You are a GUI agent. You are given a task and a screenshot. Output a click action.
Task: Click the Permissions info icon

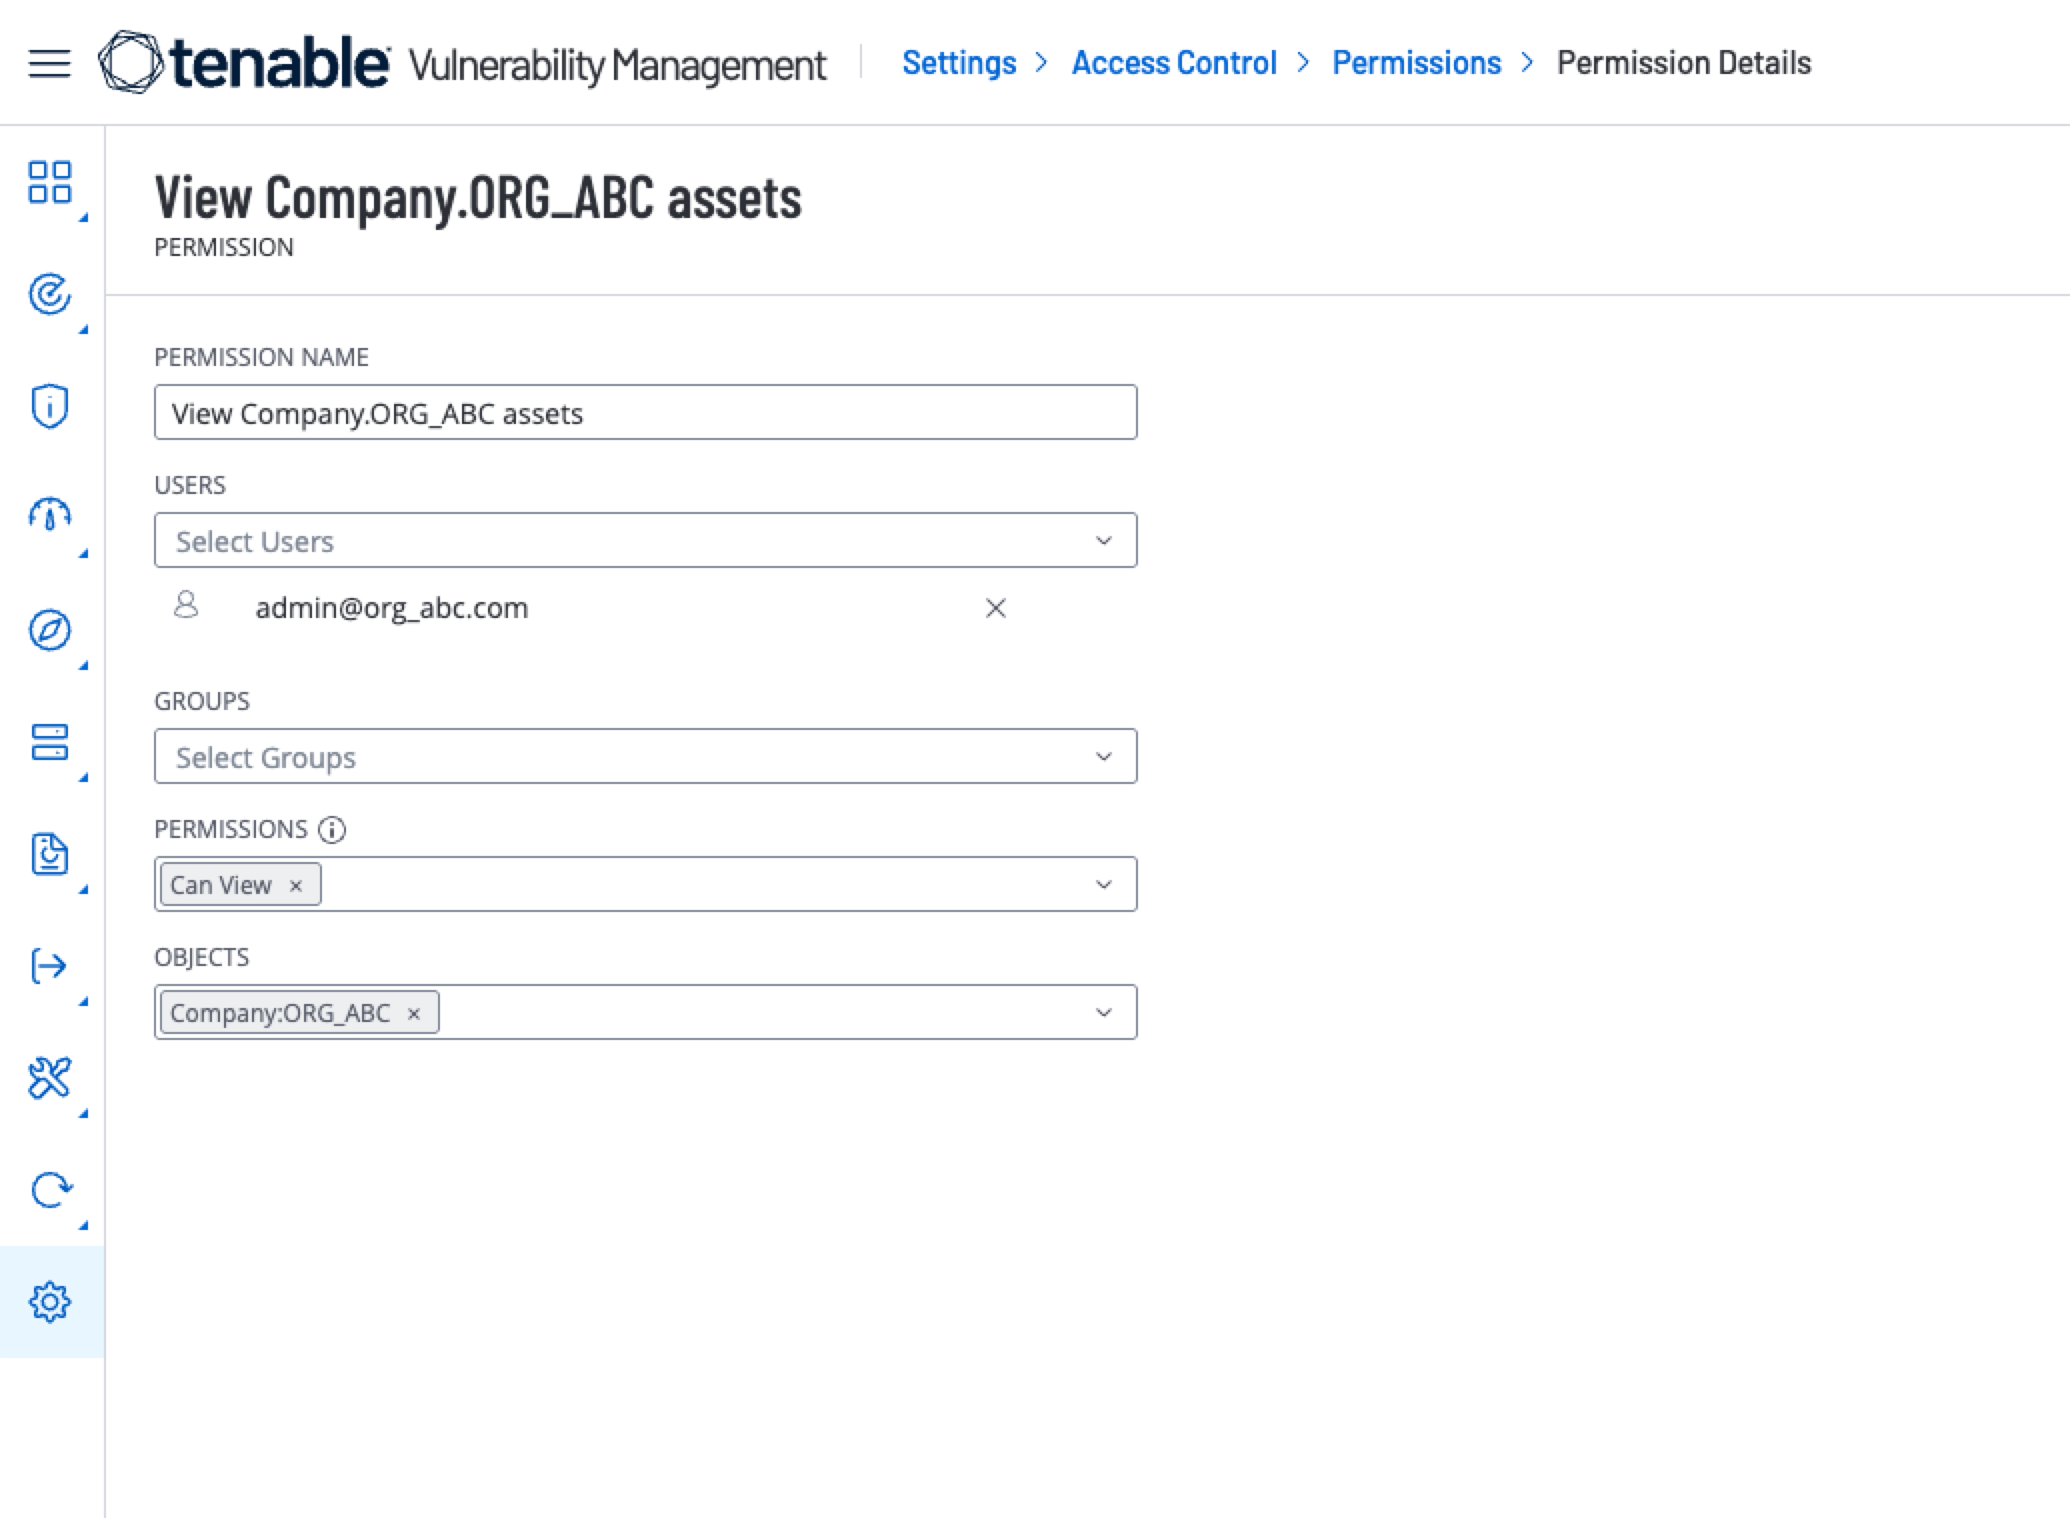pos(332,830)
